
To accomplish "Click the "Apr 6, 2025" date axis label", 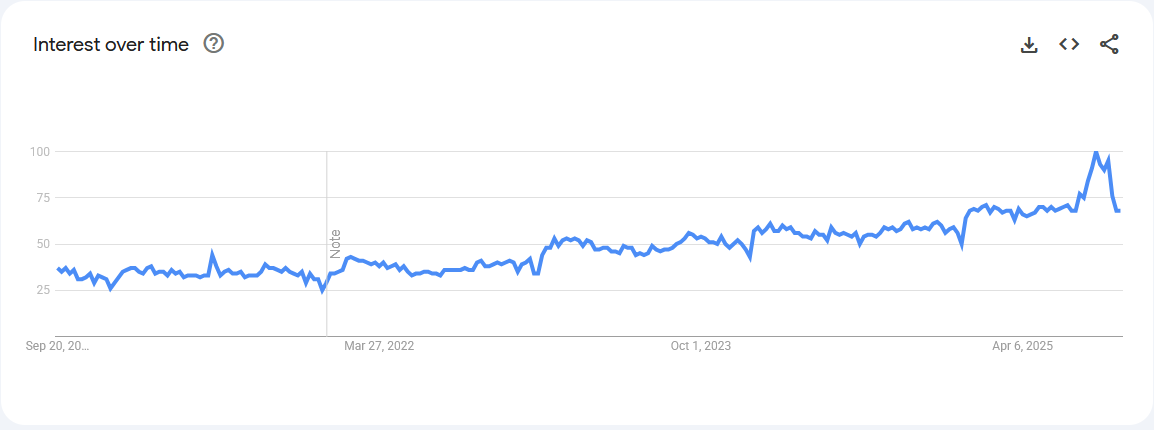I will click(1022, 347).
